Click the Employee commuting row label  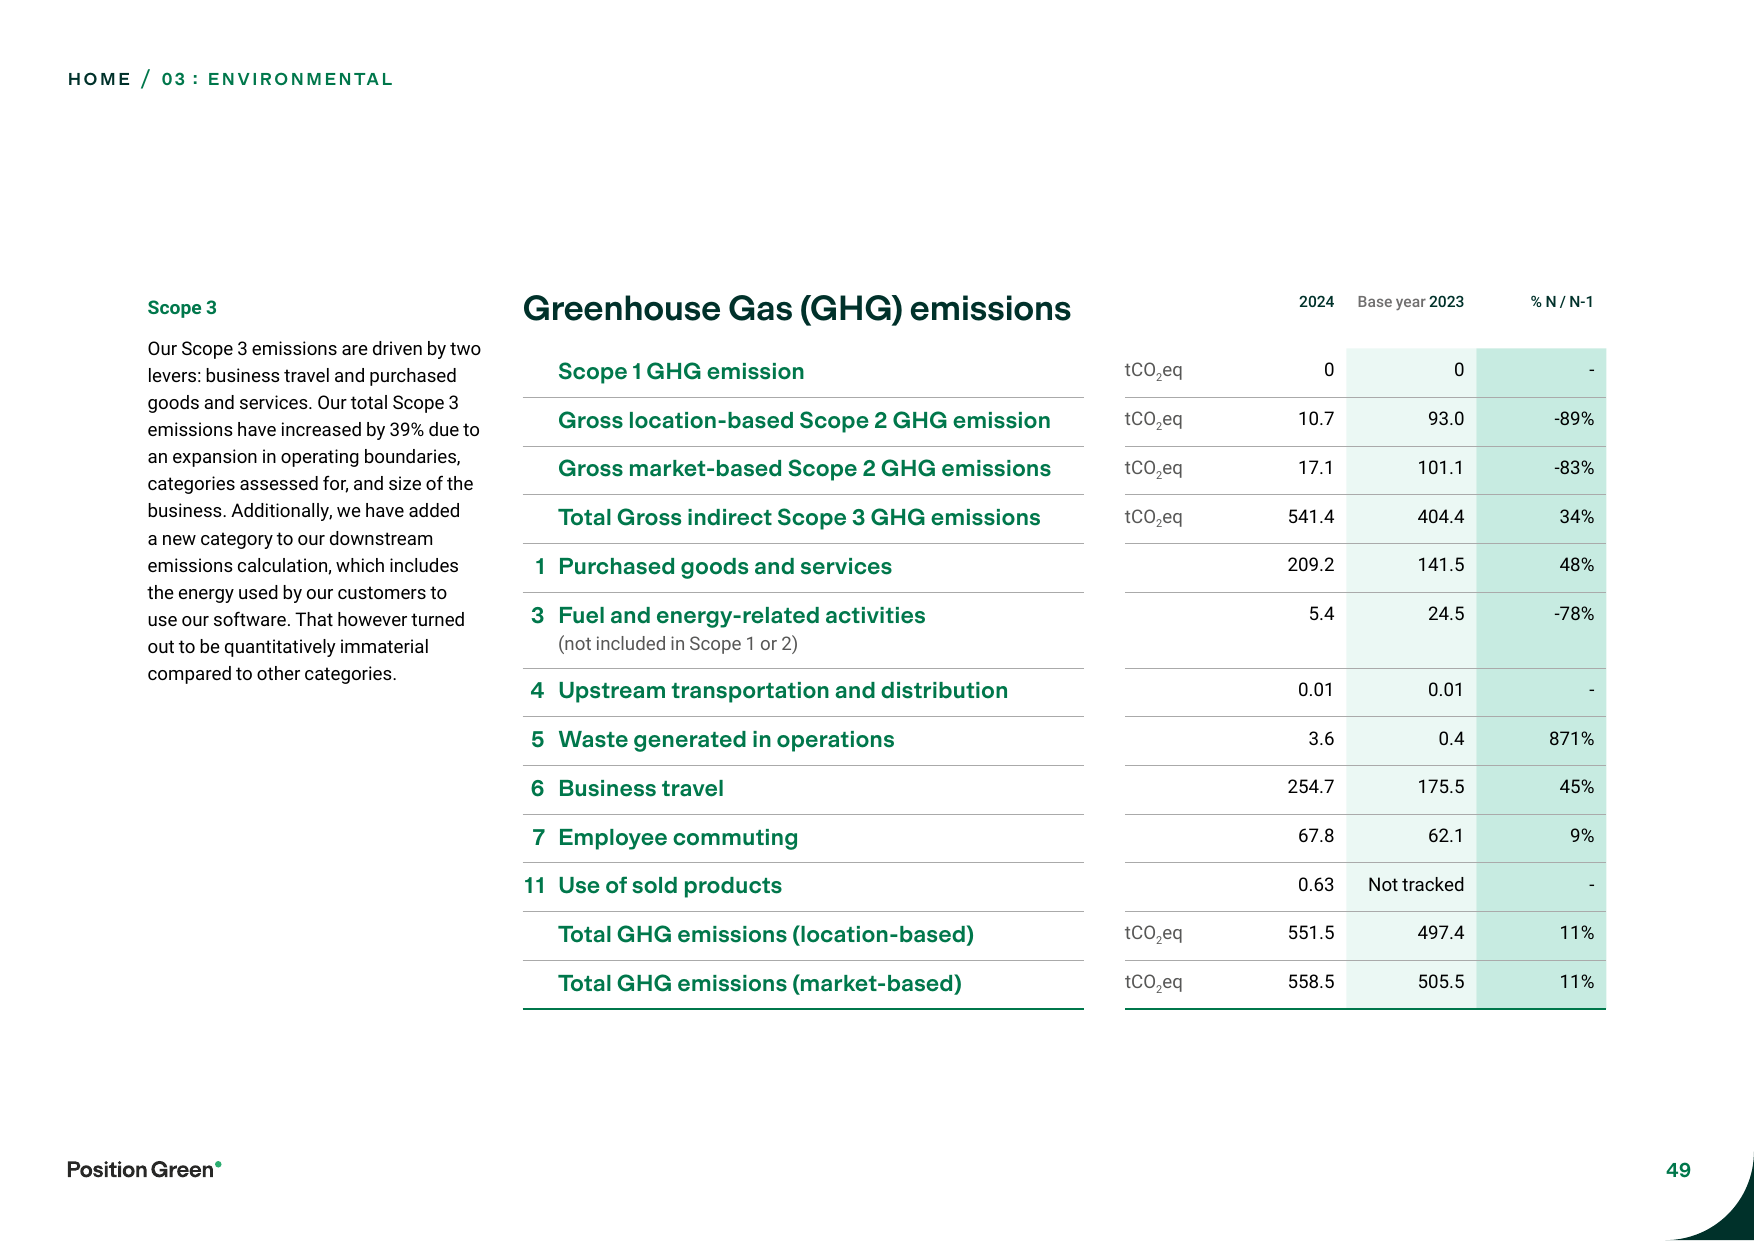[678, 837]
